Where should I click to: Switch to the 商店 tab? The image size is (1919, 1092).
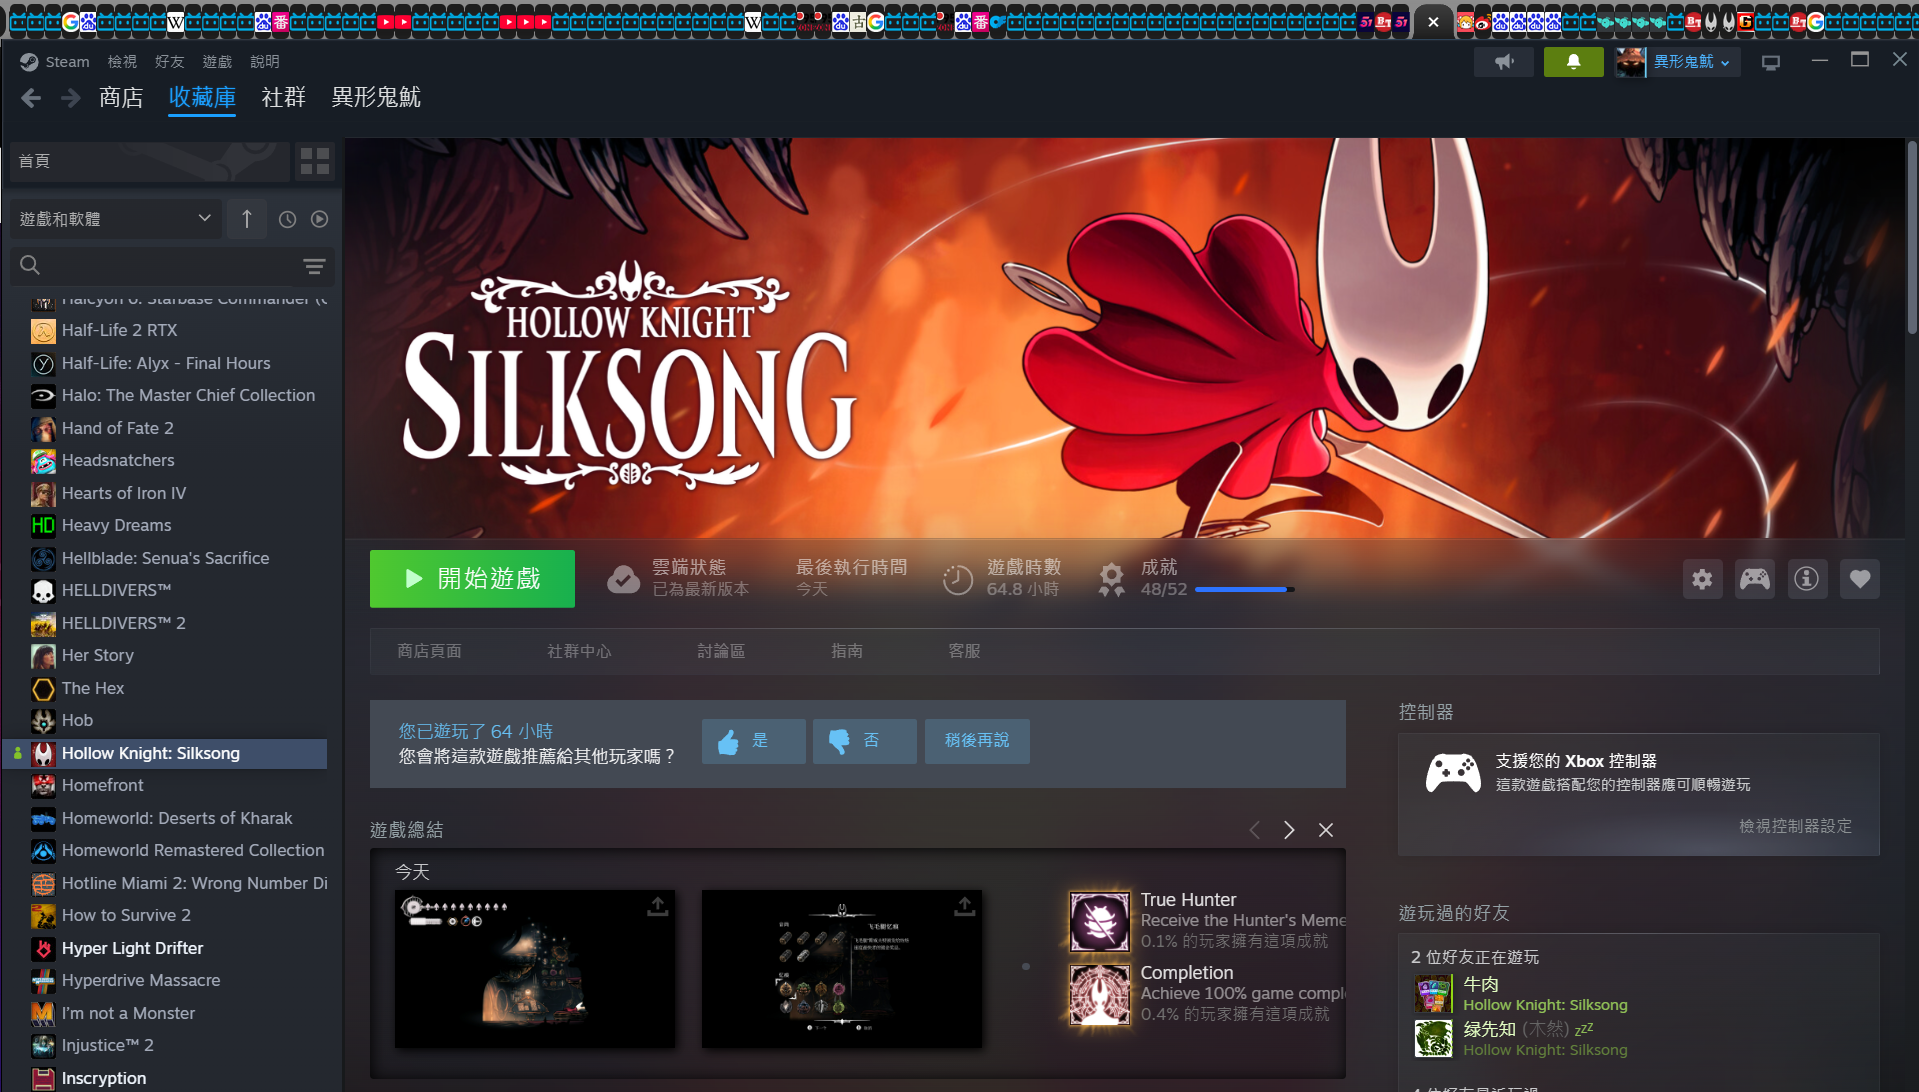121,98
